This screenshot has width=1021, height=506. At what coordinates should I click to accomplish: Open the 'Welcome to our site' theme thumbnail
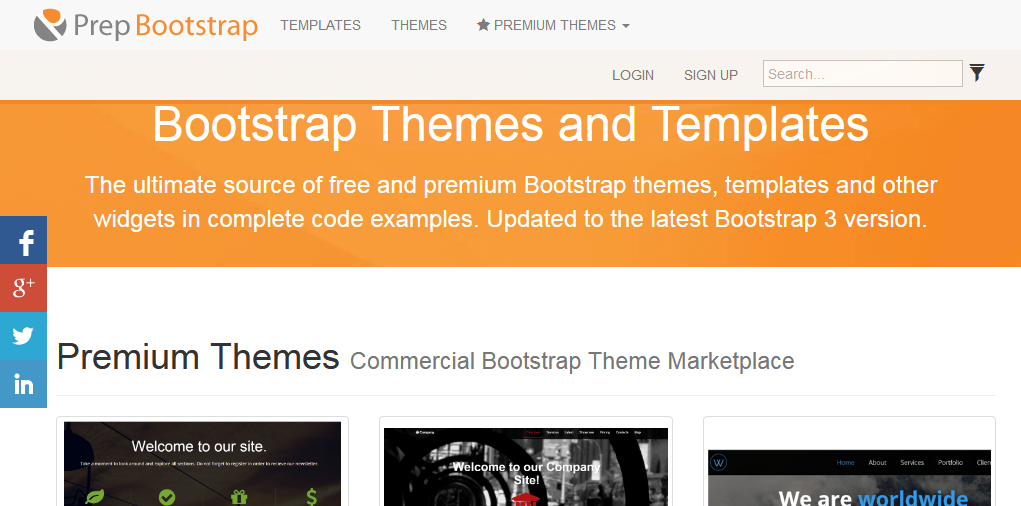tap(203, 464)
